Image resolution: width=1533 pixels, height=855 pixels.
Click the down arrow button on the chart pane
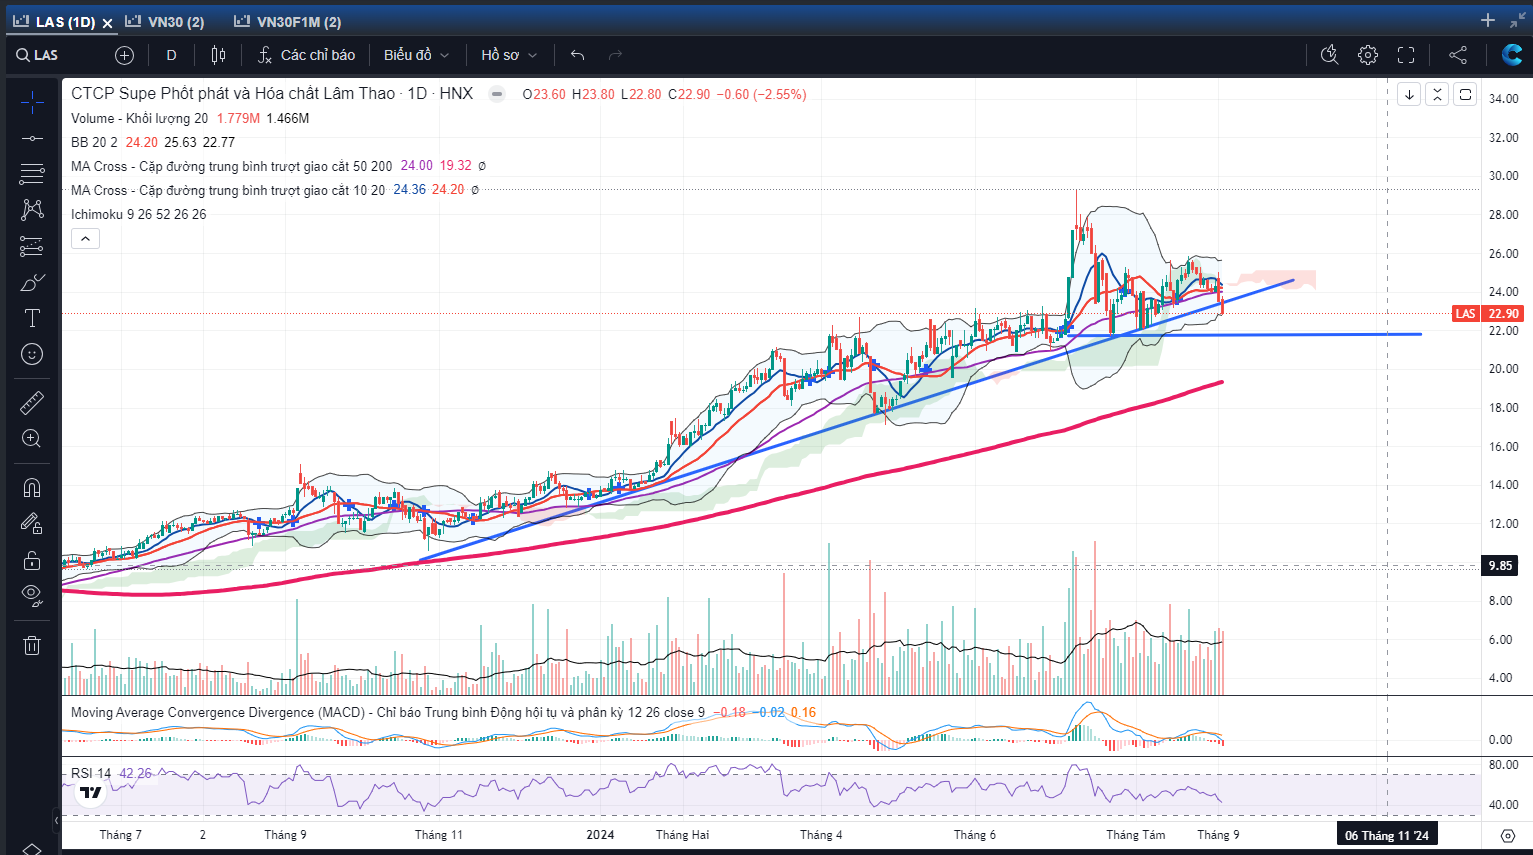point(1409,95)
